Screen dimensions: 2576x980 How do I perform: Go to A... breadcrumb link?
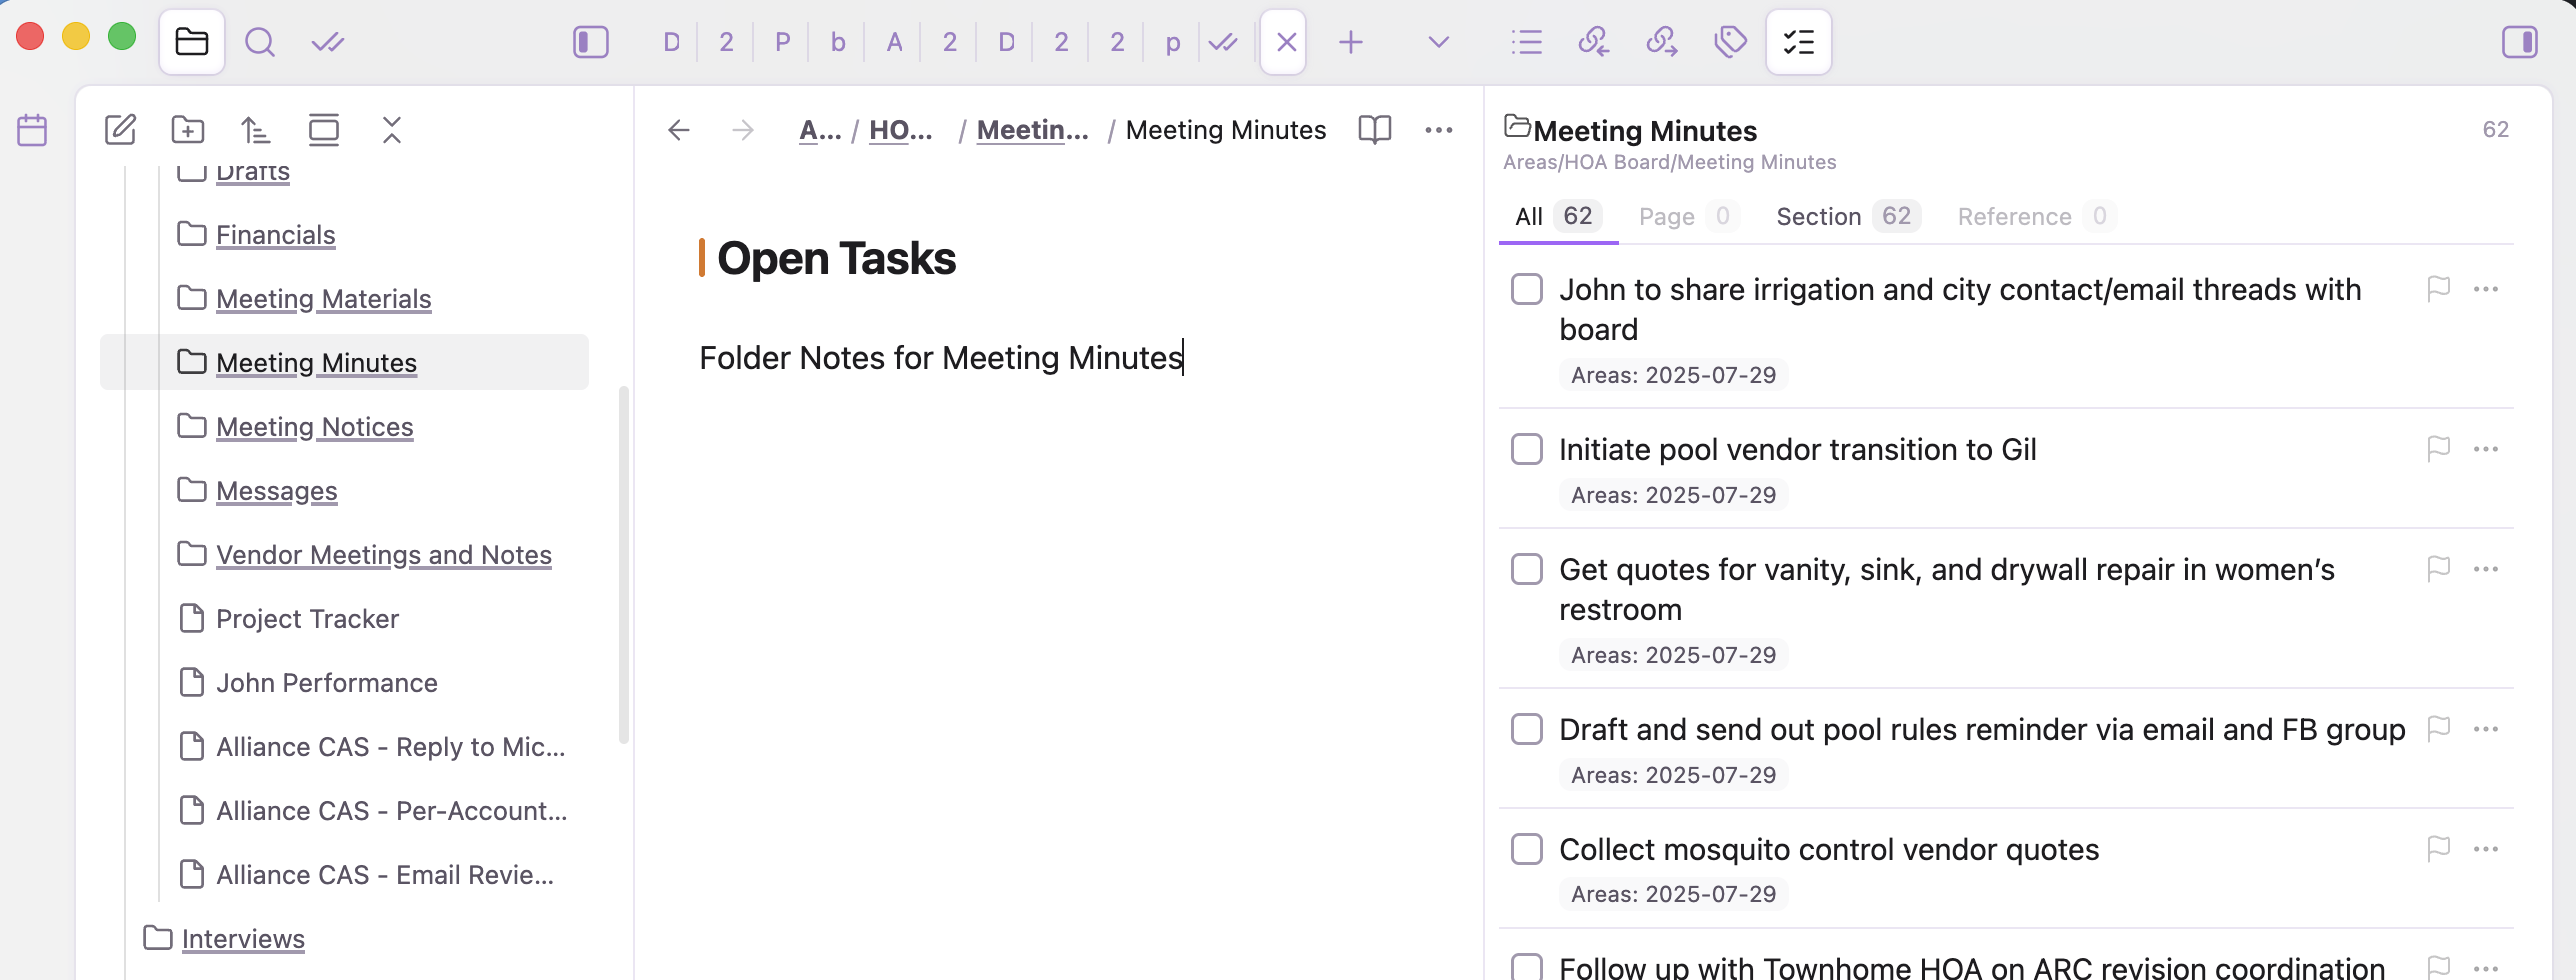coord(820,130)
